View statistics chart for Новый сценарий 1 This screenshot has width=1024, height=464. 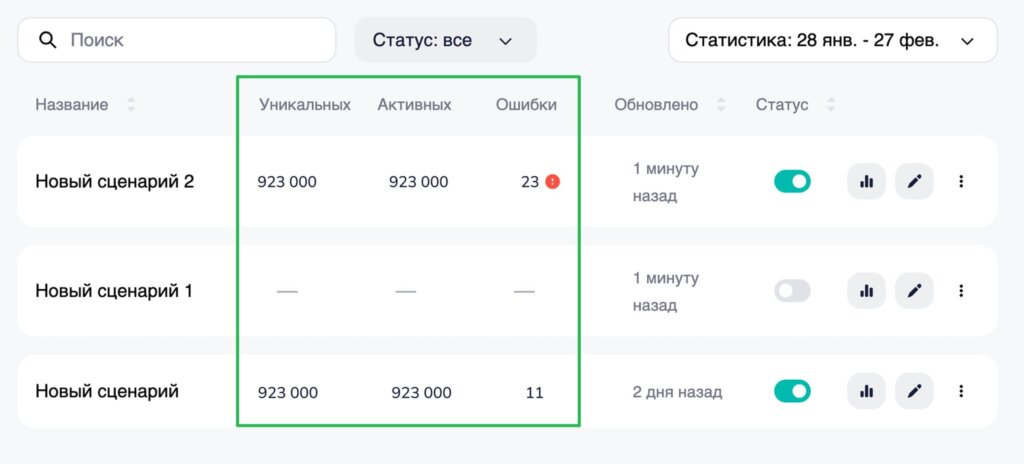pyautogui.click(x=866, y=291)
